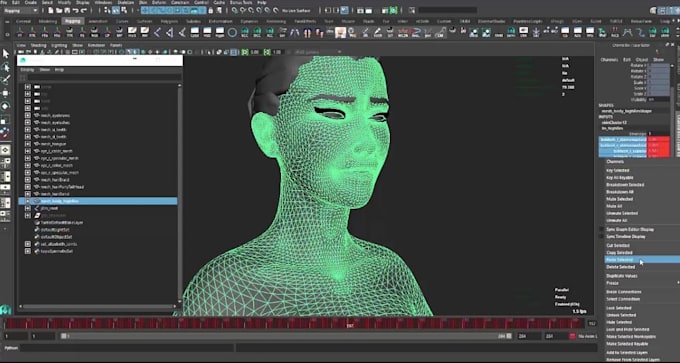Choose Copy Selected
This screenshot has height=363, width=680.
pos(619,252)
